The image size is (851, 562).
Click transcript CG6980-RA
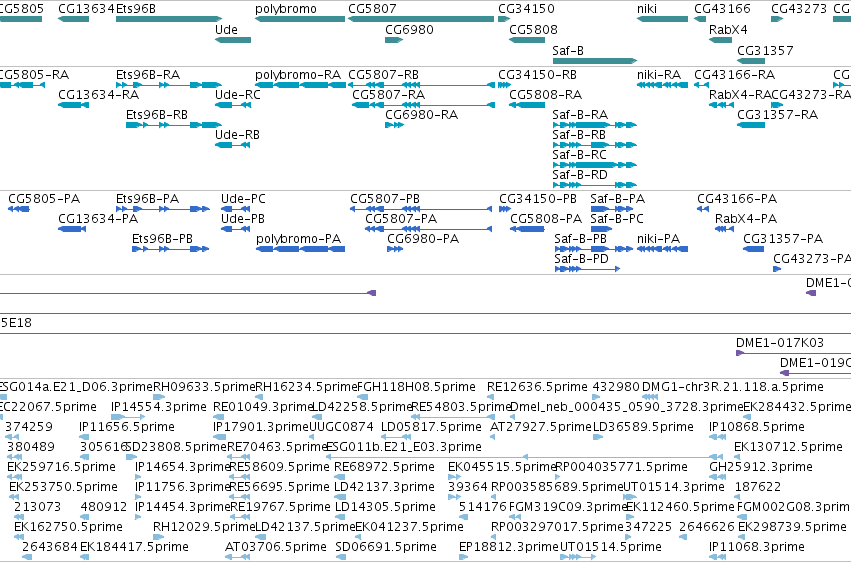click(x=395, y=125)
